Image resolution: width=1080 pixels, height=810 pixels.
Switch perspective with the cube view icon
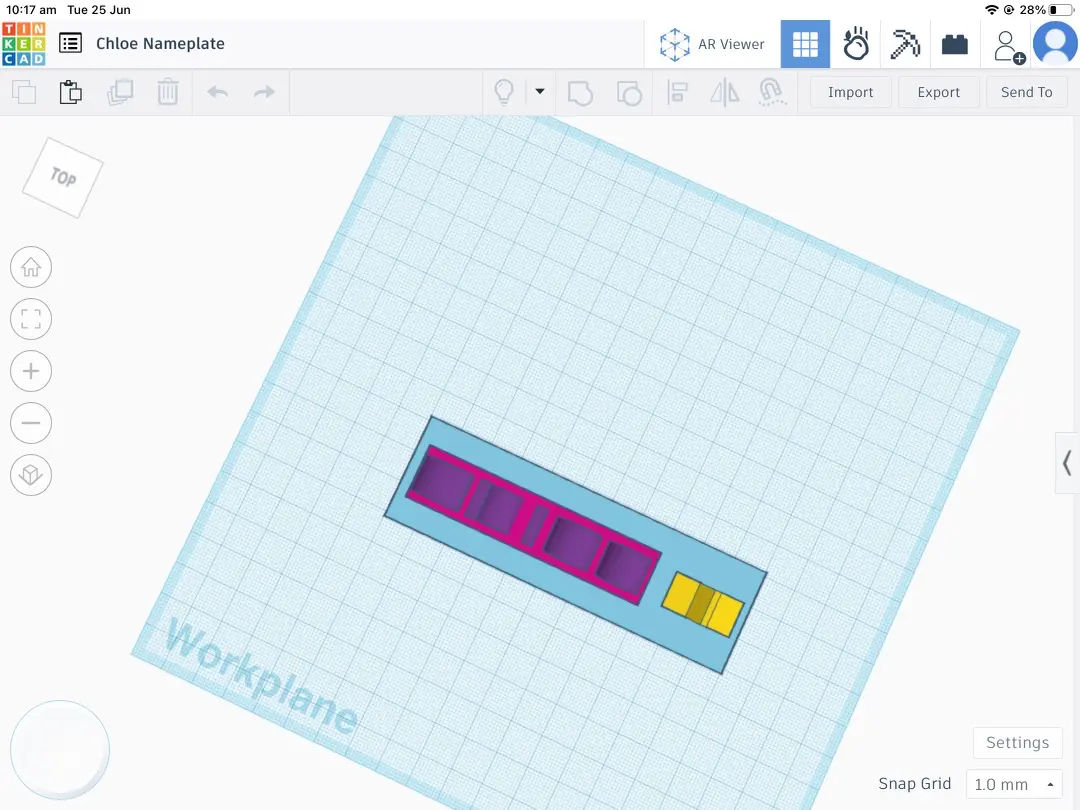click(x=31, y=475)
